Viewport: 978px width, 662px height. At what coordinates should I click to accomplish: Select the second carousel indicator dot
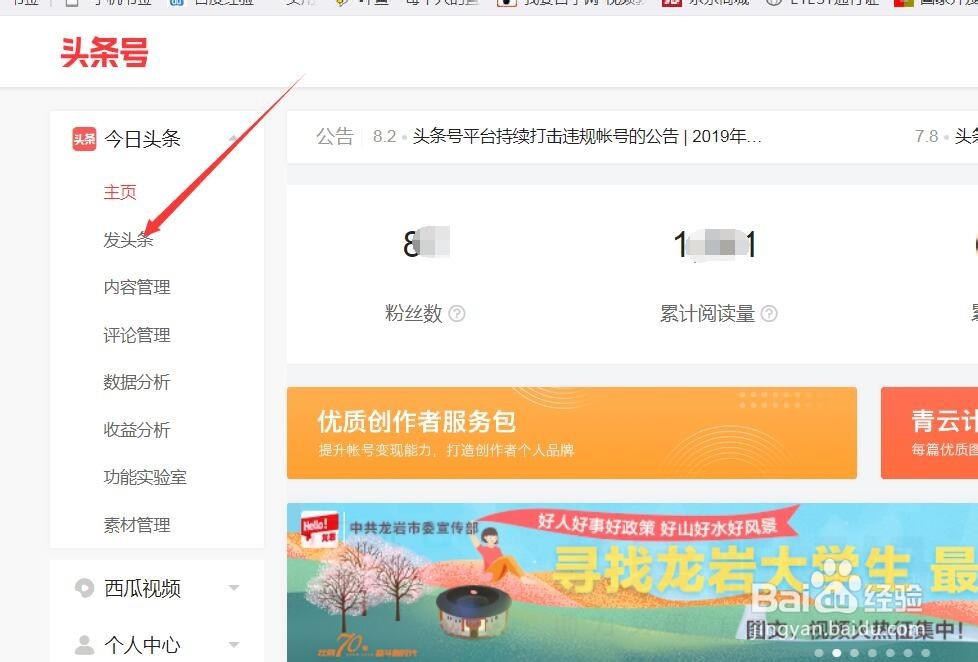(x=837, y=653)
